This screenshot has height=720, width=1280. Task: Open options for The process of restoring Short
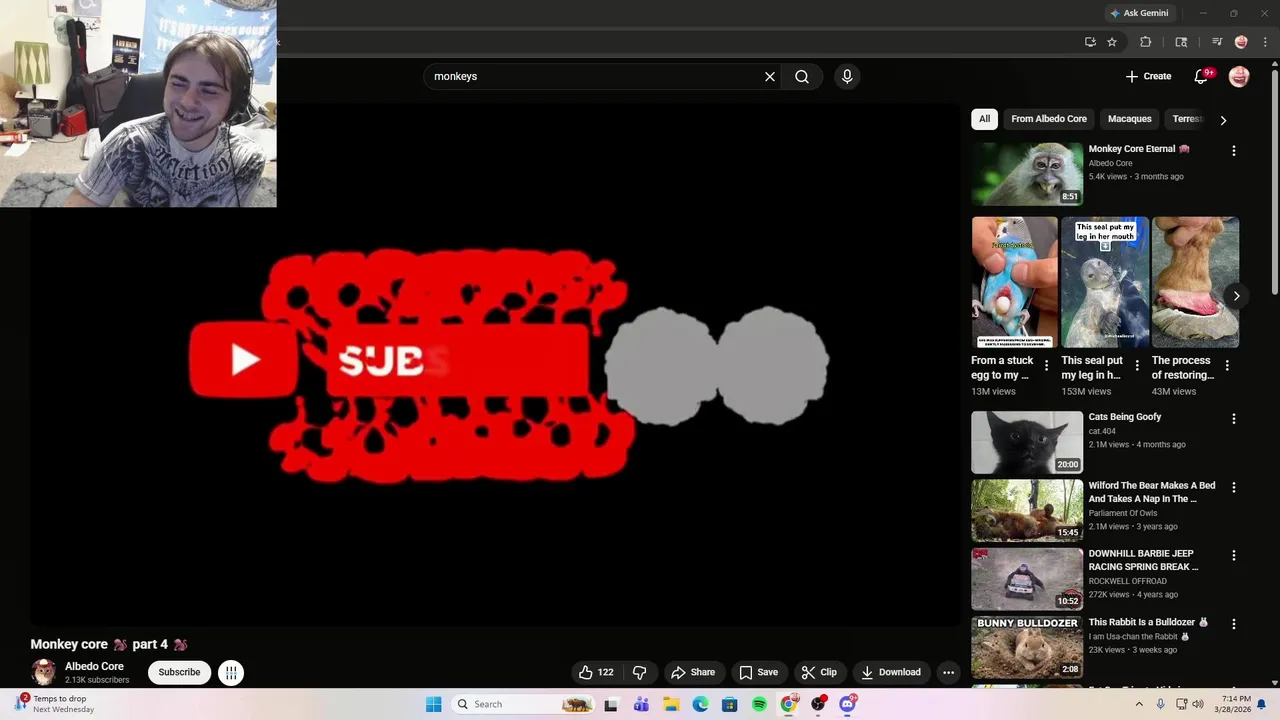click(x=1227, y=366)
